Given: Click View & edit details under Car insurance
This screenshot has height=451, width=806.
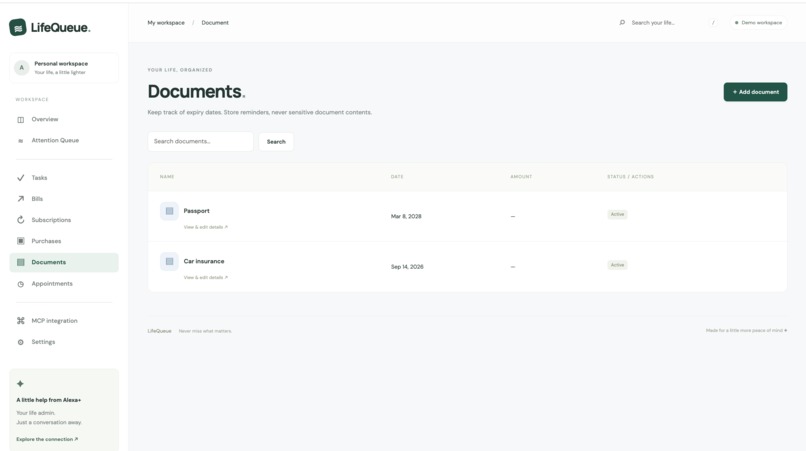Looking at the screenshot, I should (x=206, y=278).
